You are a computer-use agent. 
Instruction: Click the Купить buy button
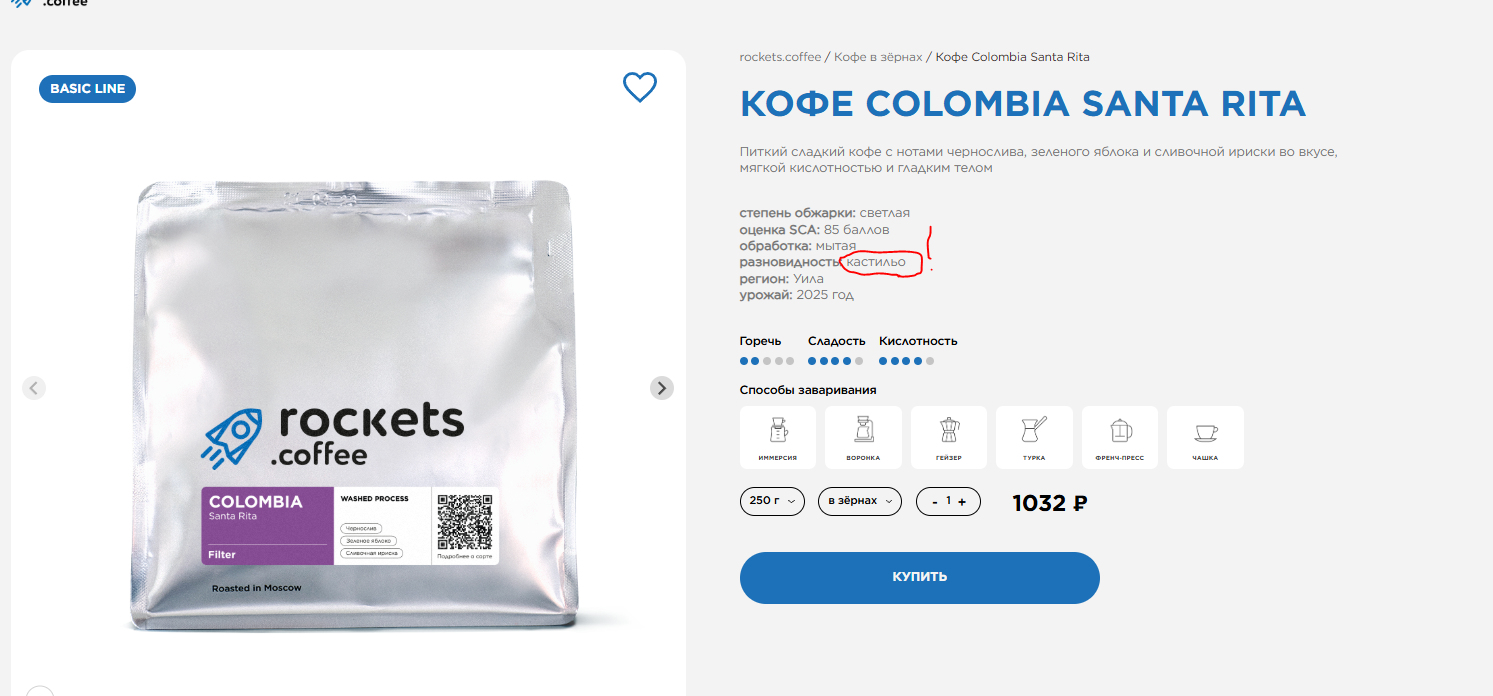pos(920,577)
